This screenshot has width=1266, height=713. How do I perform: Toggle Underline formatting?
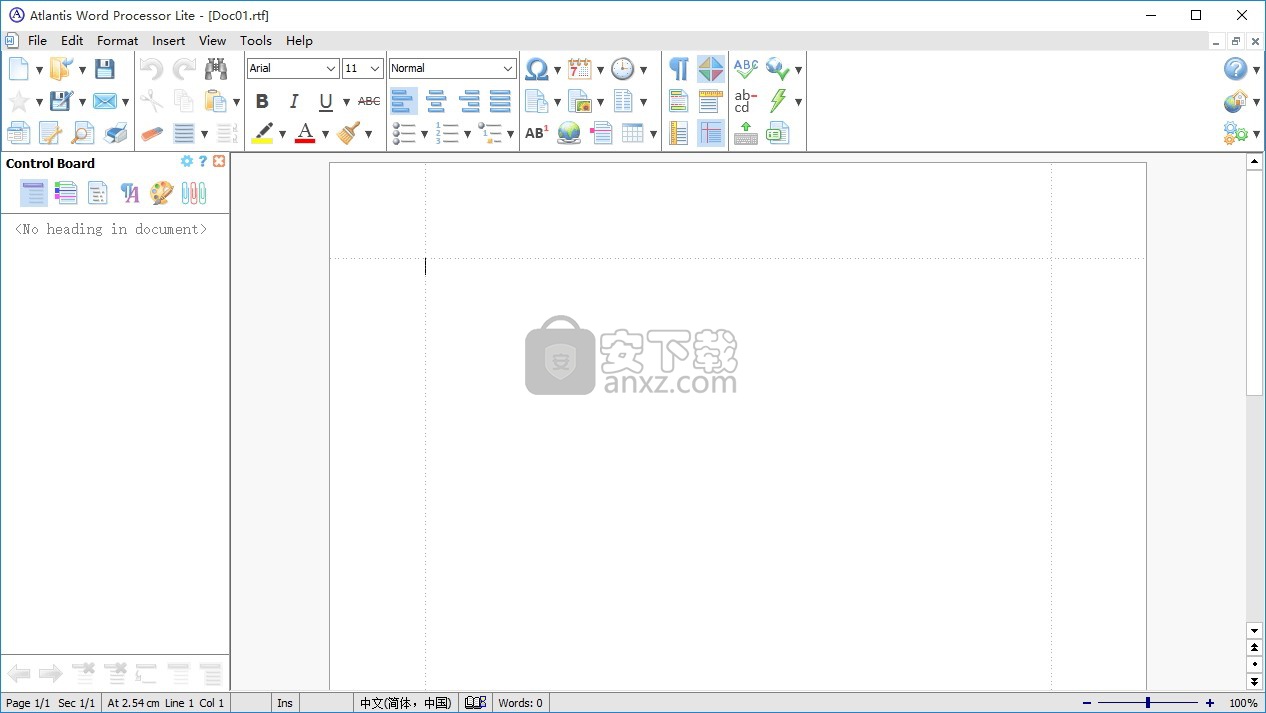pos(326,101)
